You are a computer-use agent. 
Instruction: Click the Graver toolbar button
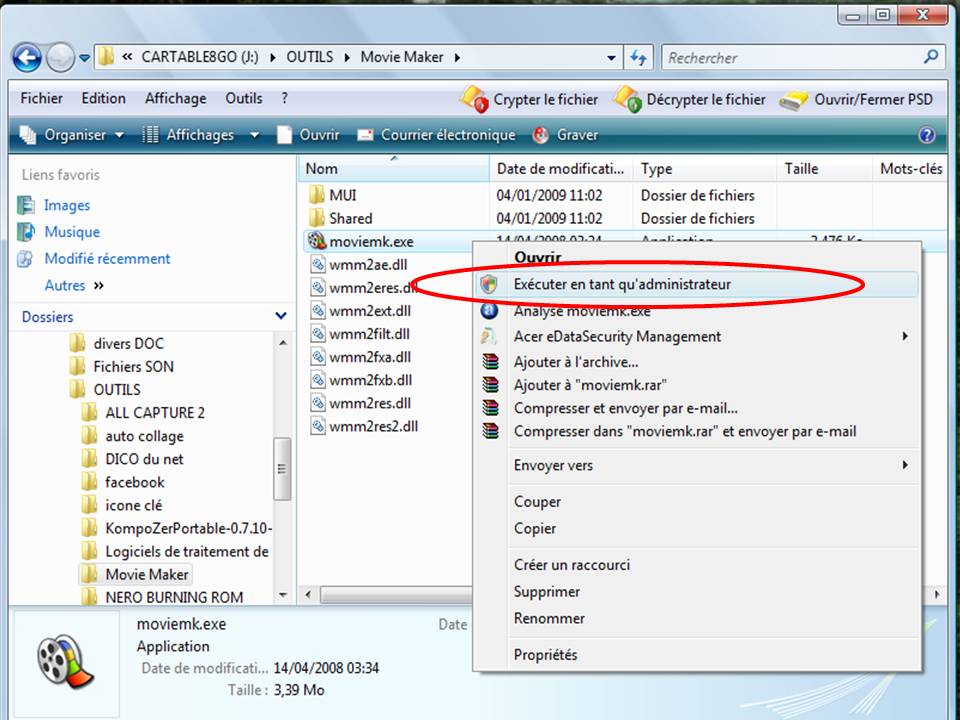(x=566, y=135)
